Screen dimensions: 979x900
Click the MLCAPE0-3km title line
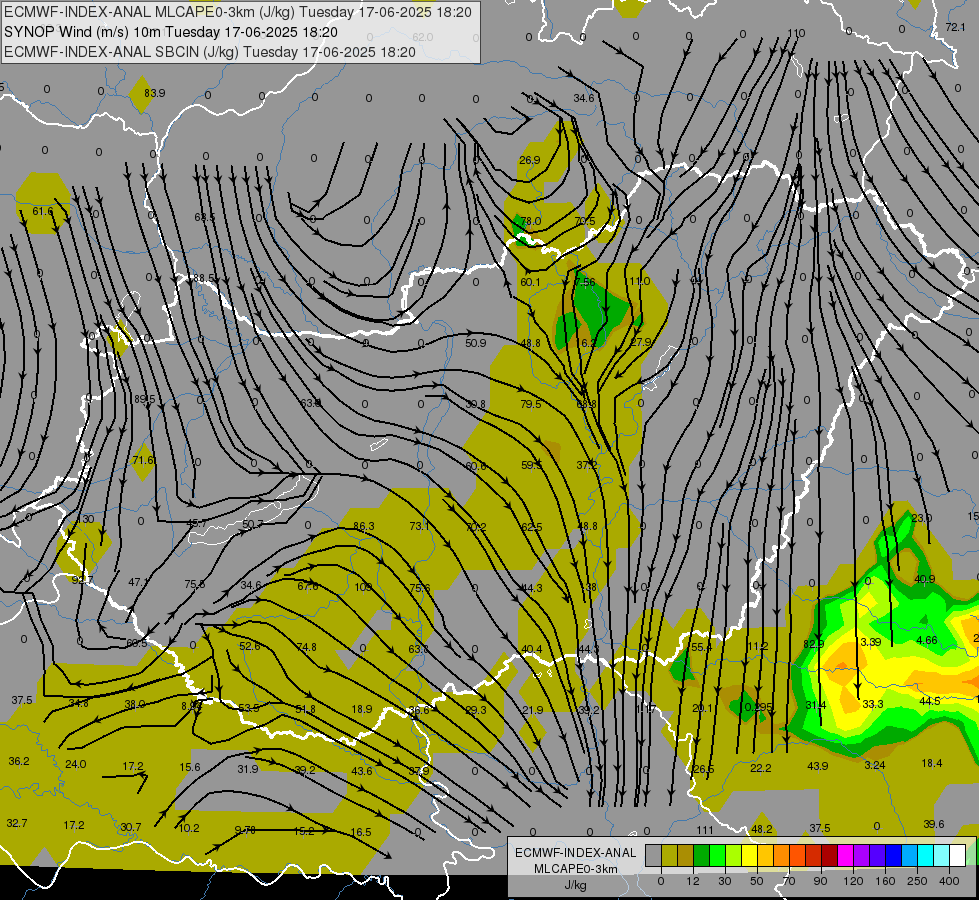coord(238,12)
